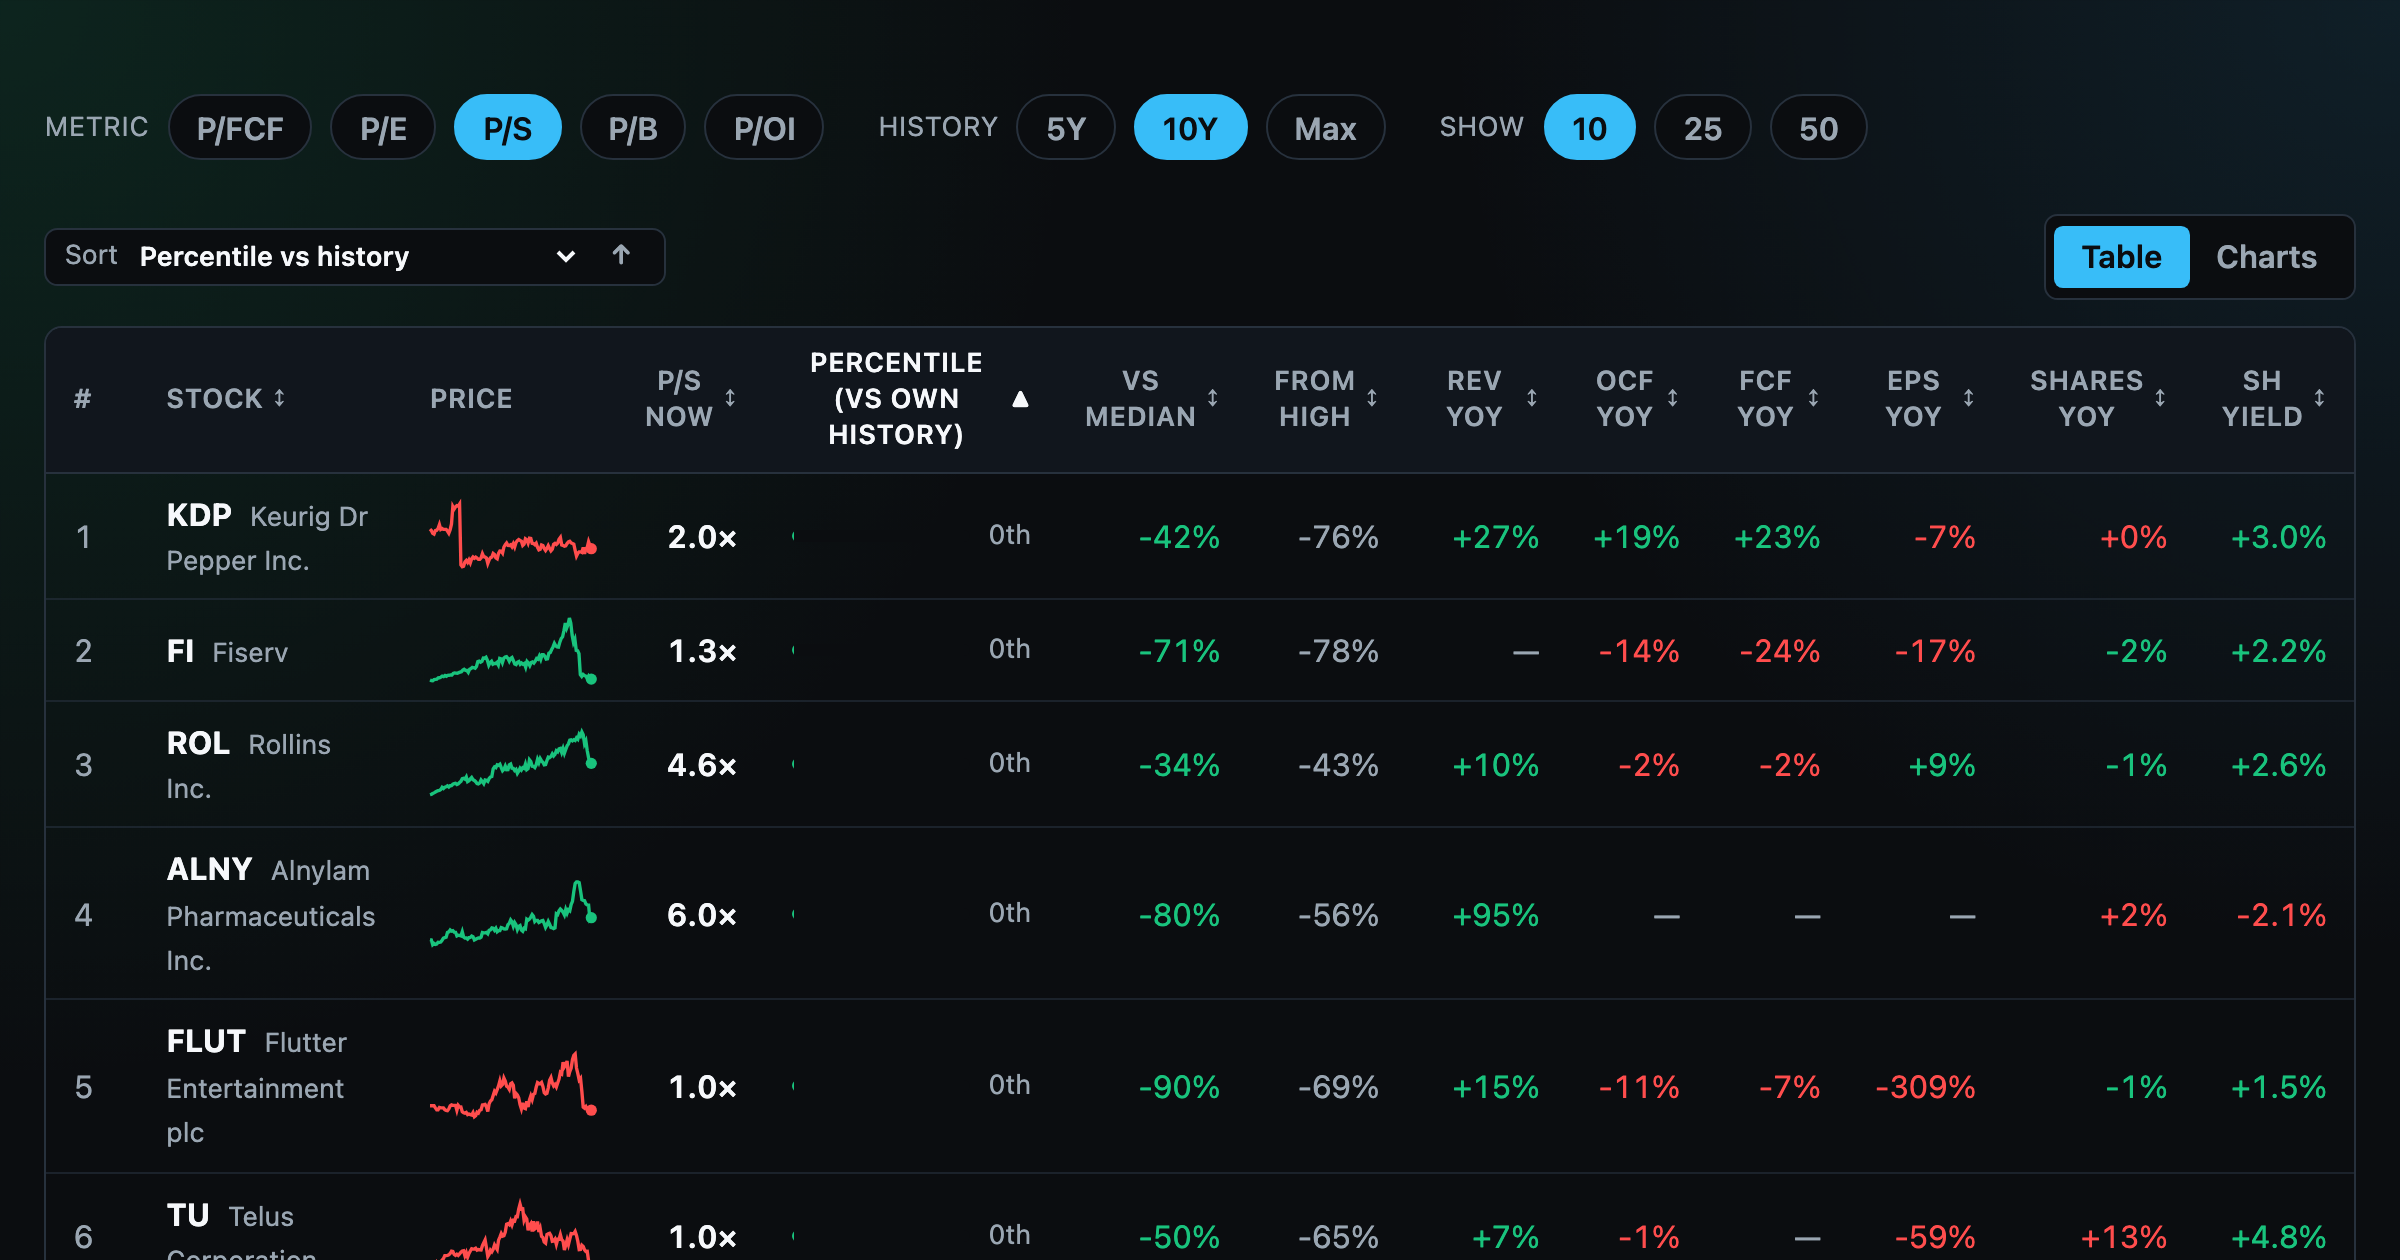Click ROL percentile bar

(x=880, y=764)
